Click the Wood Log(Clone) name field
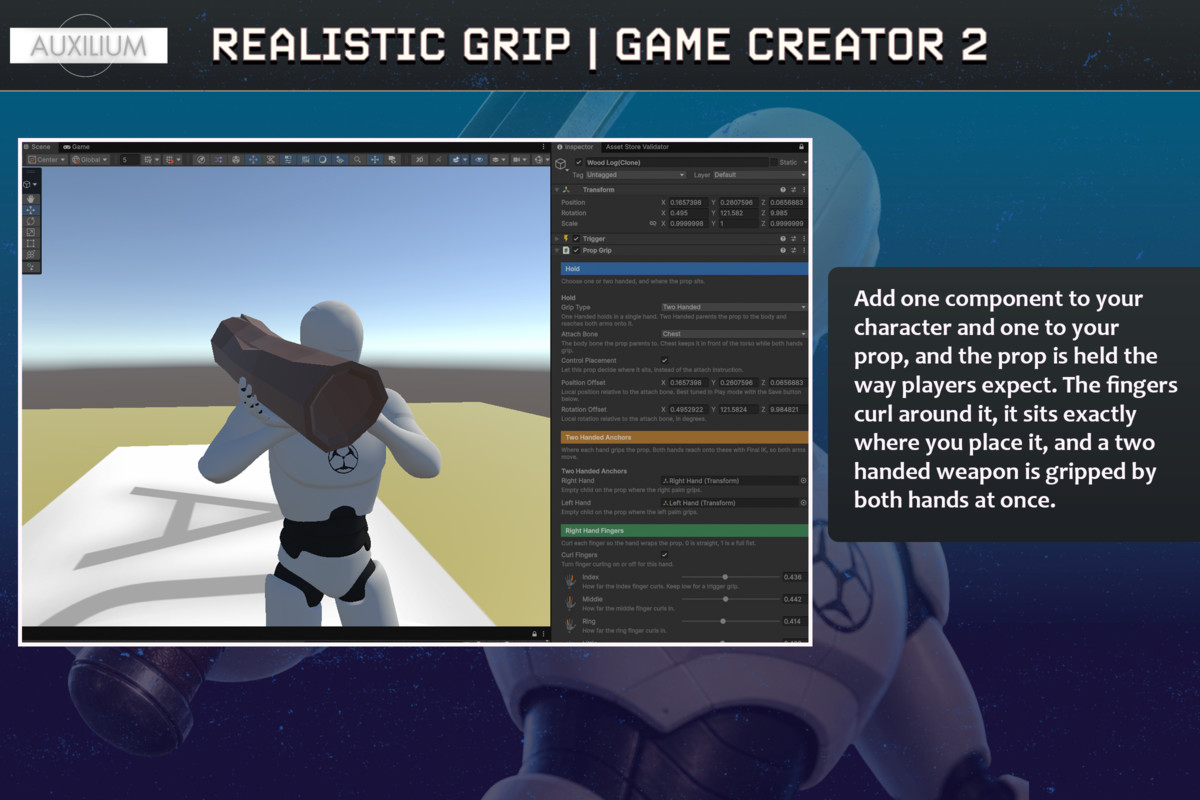Screen dimensions: 1200x800 [677, 162]
